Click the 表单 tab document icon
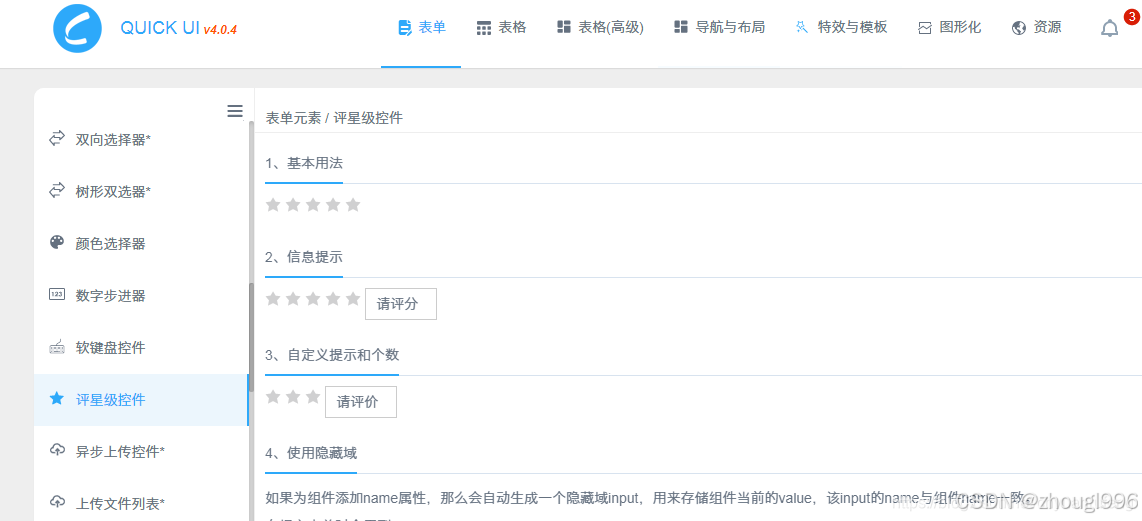Screen dimensions: 1142x521 point(405,28)
